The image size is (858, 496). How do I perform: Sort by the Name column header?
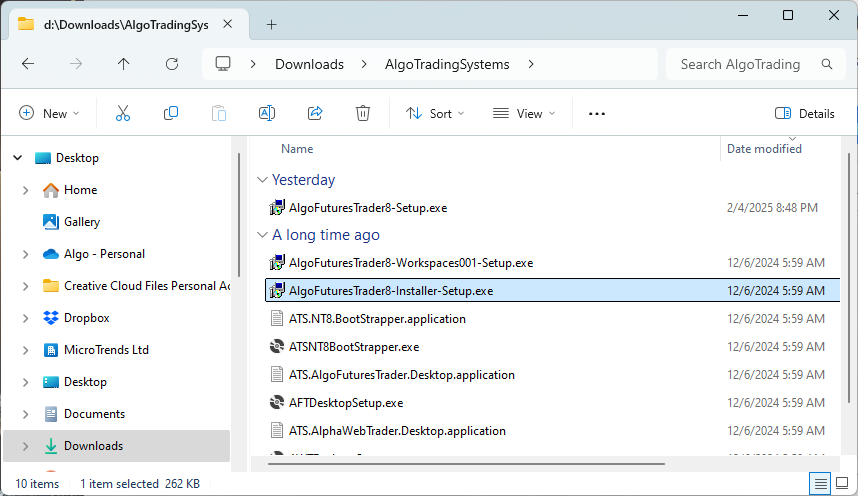point(297,148)
